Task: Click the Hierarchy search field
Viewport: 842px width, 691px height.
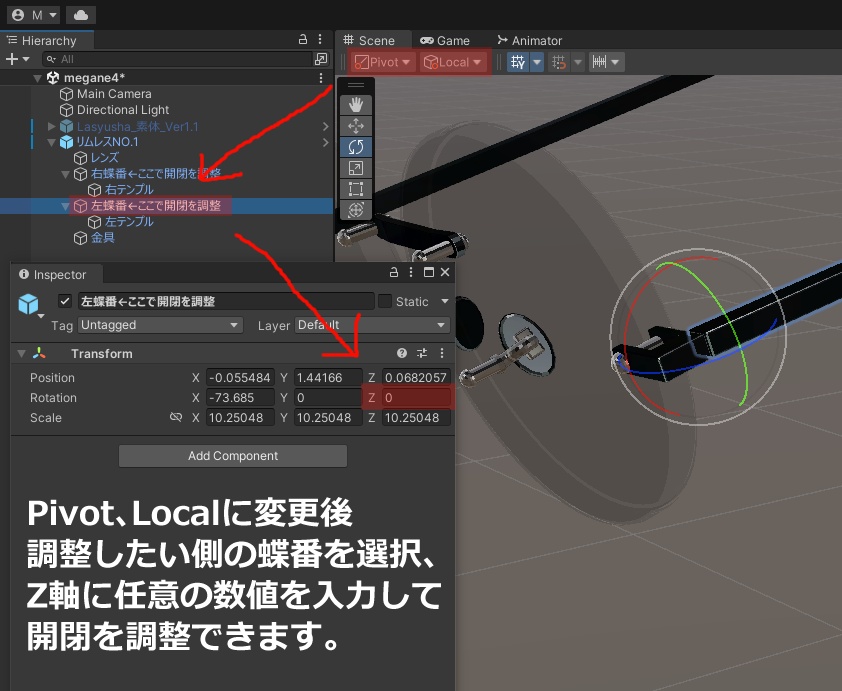Action: tap(177, 59)
